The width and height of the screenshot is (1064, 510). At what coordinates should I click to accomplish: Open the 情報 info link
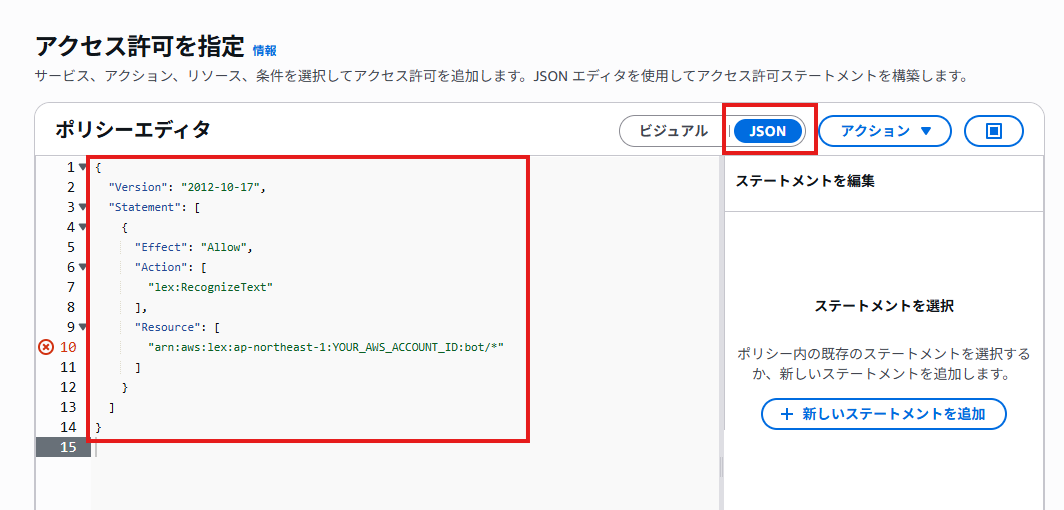pos(264,51)
